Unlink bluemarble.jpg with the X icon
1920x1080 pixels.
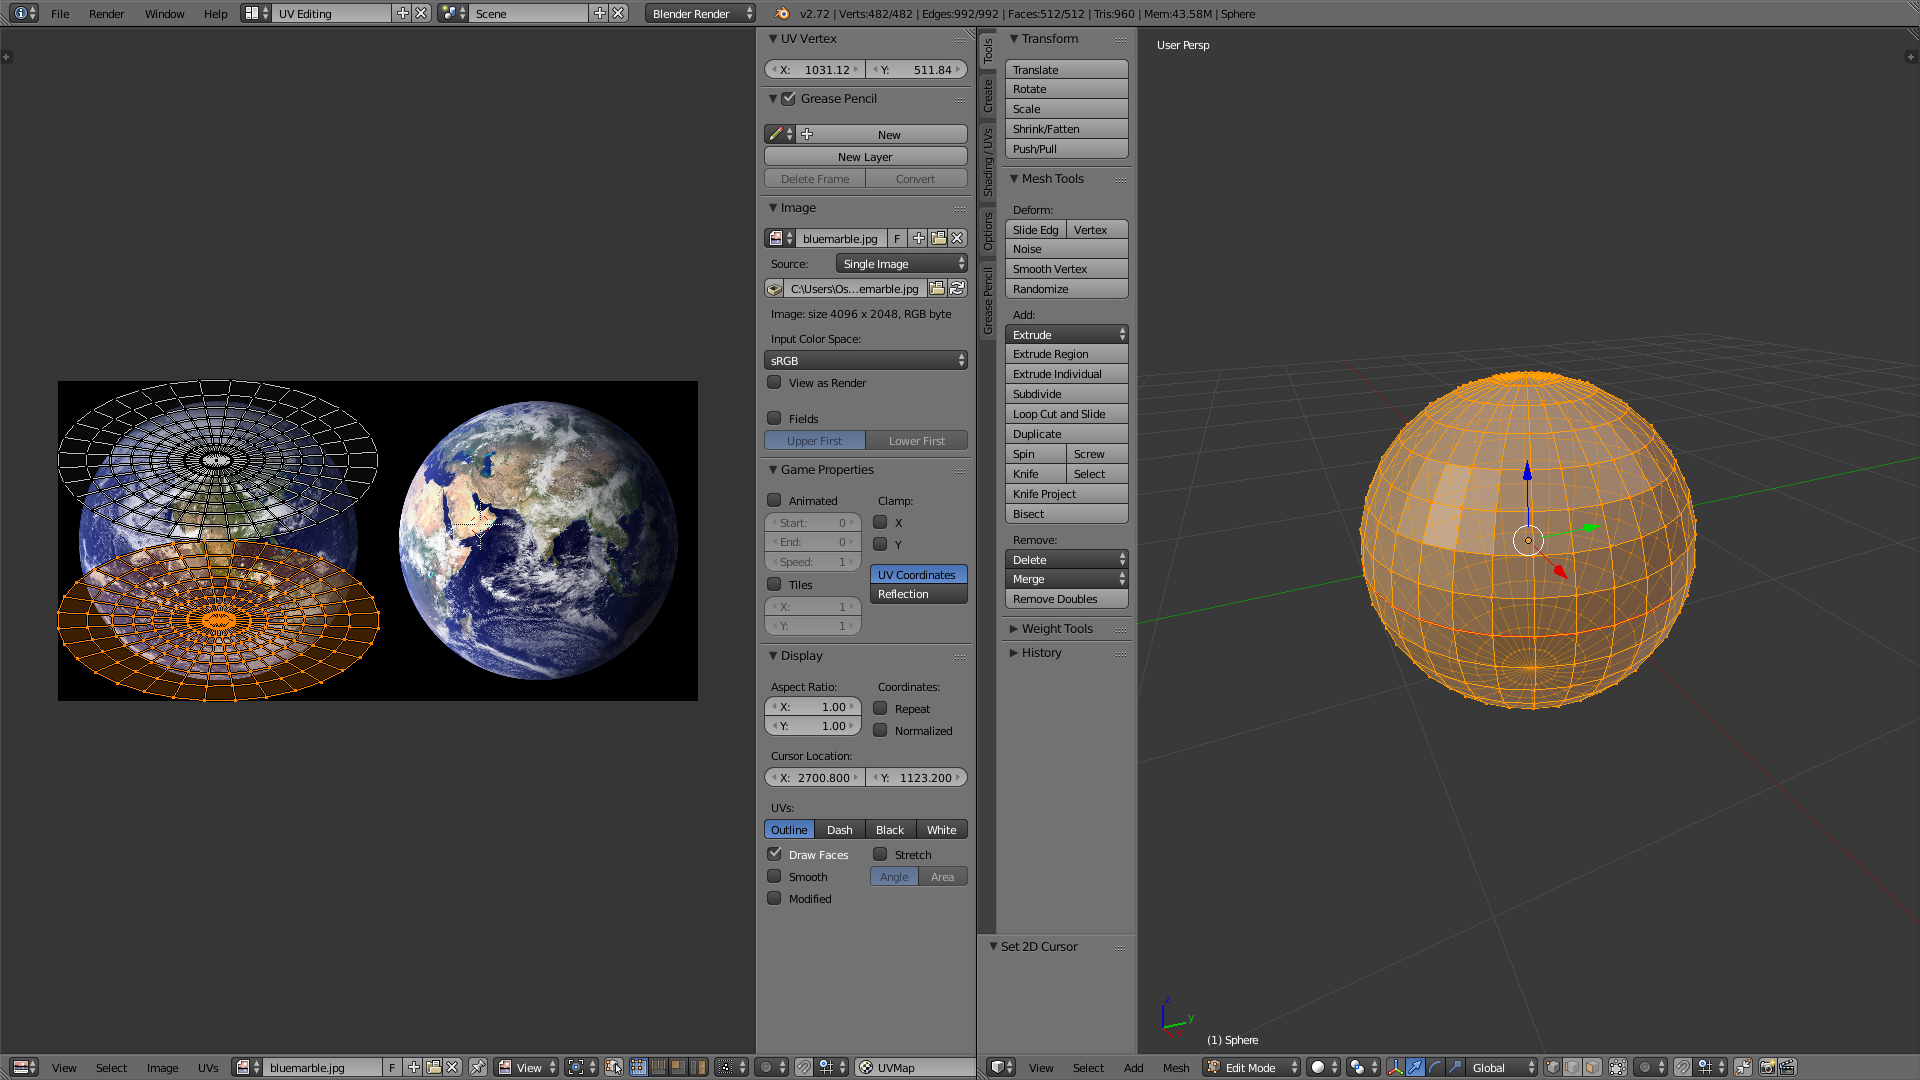pyautogui.click(x=957, y=238)
